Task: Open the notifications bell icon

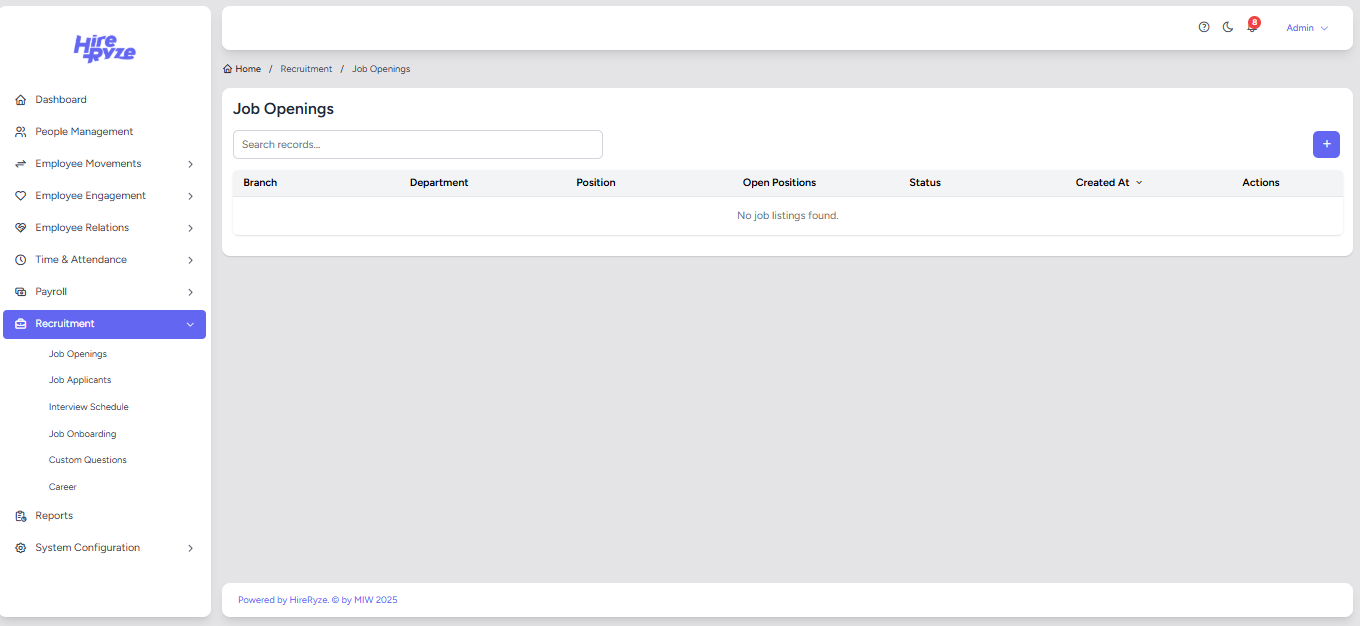Action: coord(1252,28)
